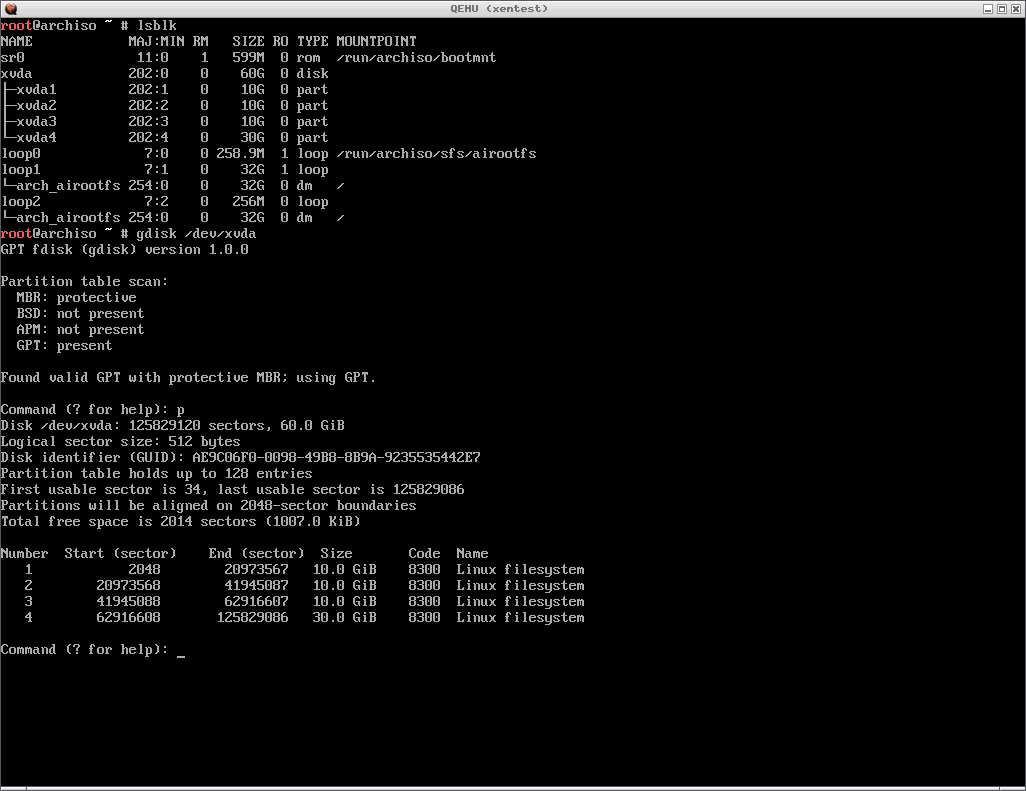The height and width of the screenshot is (791, 1026).
Task: Click the start sector 2048 of partition 1
Action: pos(144,570)
